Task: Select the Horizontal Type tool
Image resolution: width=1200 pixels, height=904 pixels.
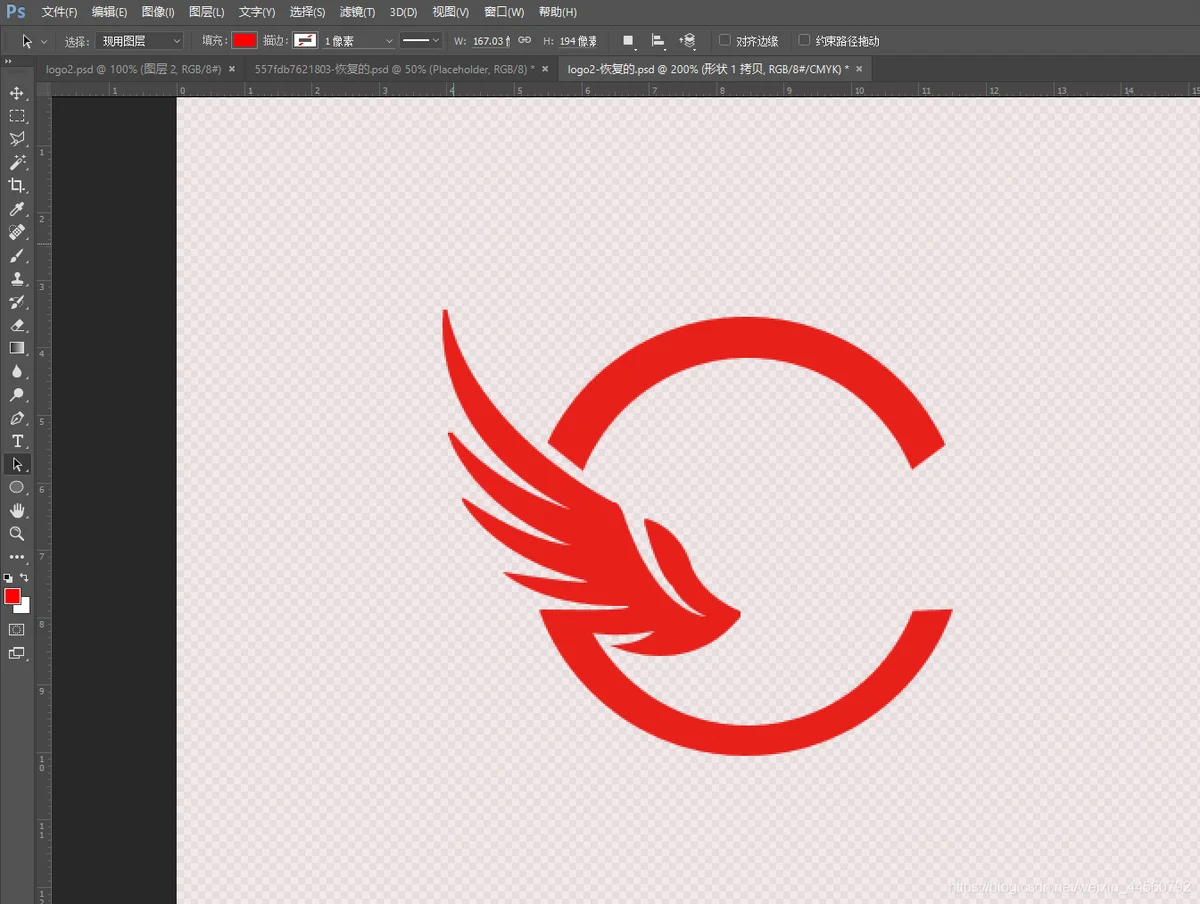Action: click(17, 441)
